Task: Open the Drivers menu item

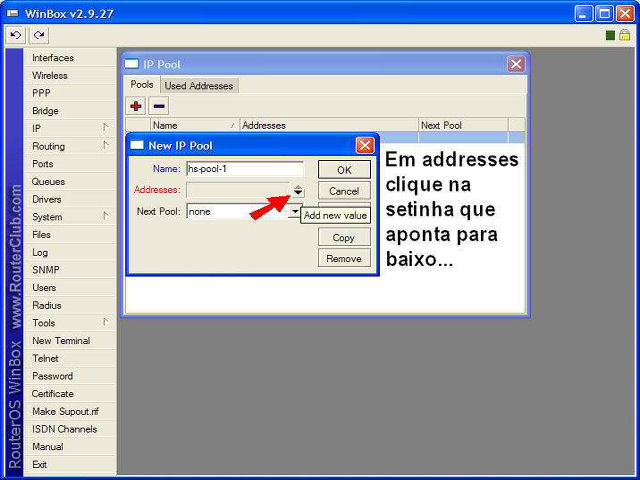Action: click(x=70, y=199)
